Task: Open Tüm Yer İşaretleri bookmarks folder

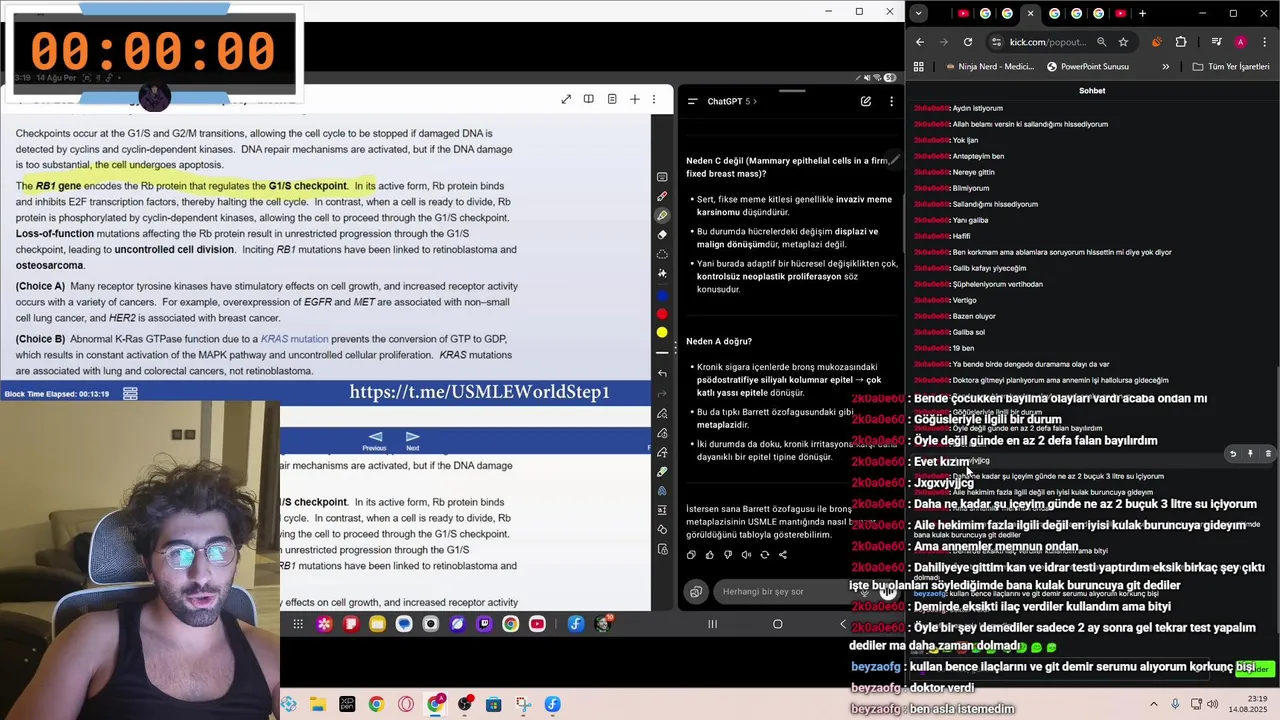Action: pos(1230,67)
